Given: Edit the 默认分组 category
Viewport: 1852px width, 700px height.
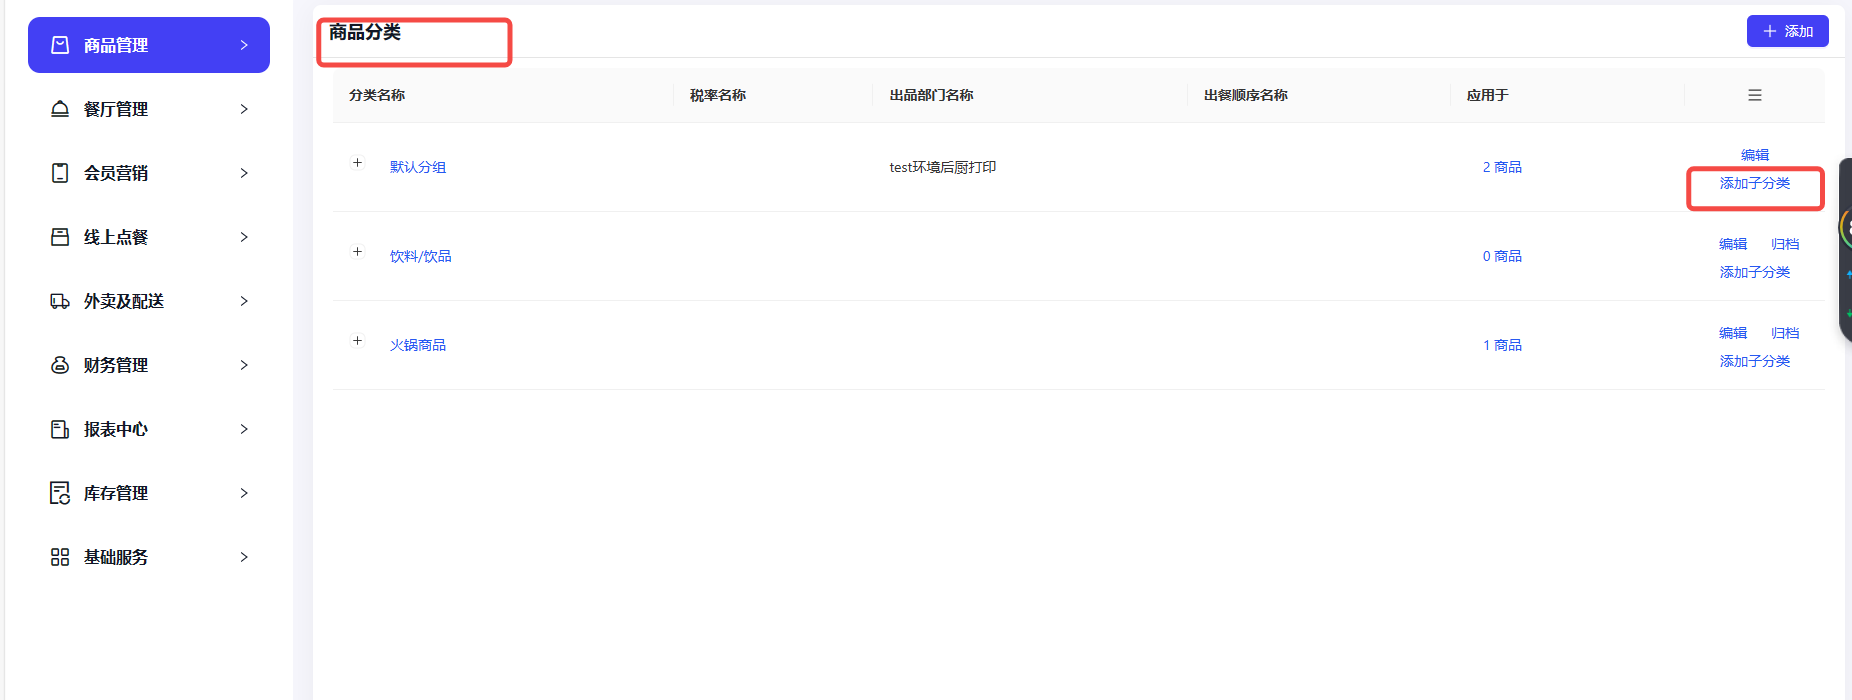Looking at the screenshot, I should [1755, 155].
